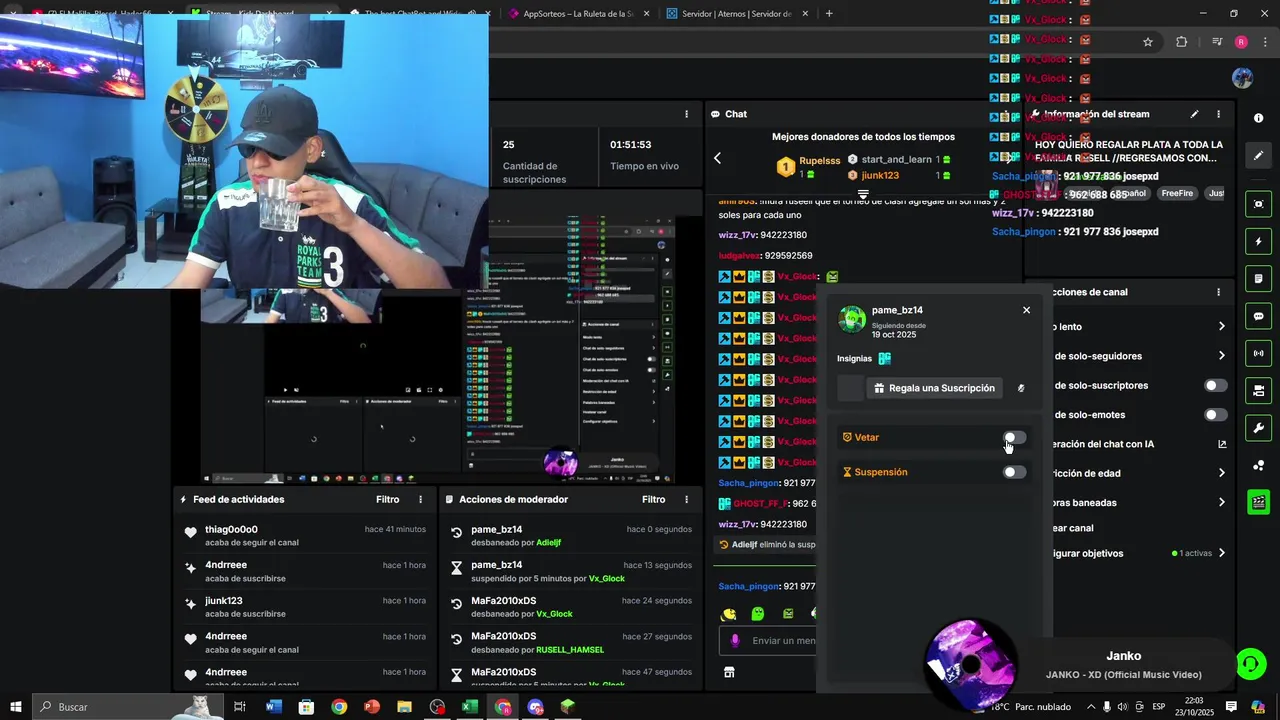Click mute icon beside Regala una Suscripción
This screenshot has height=720, width=1280.
1021,388
